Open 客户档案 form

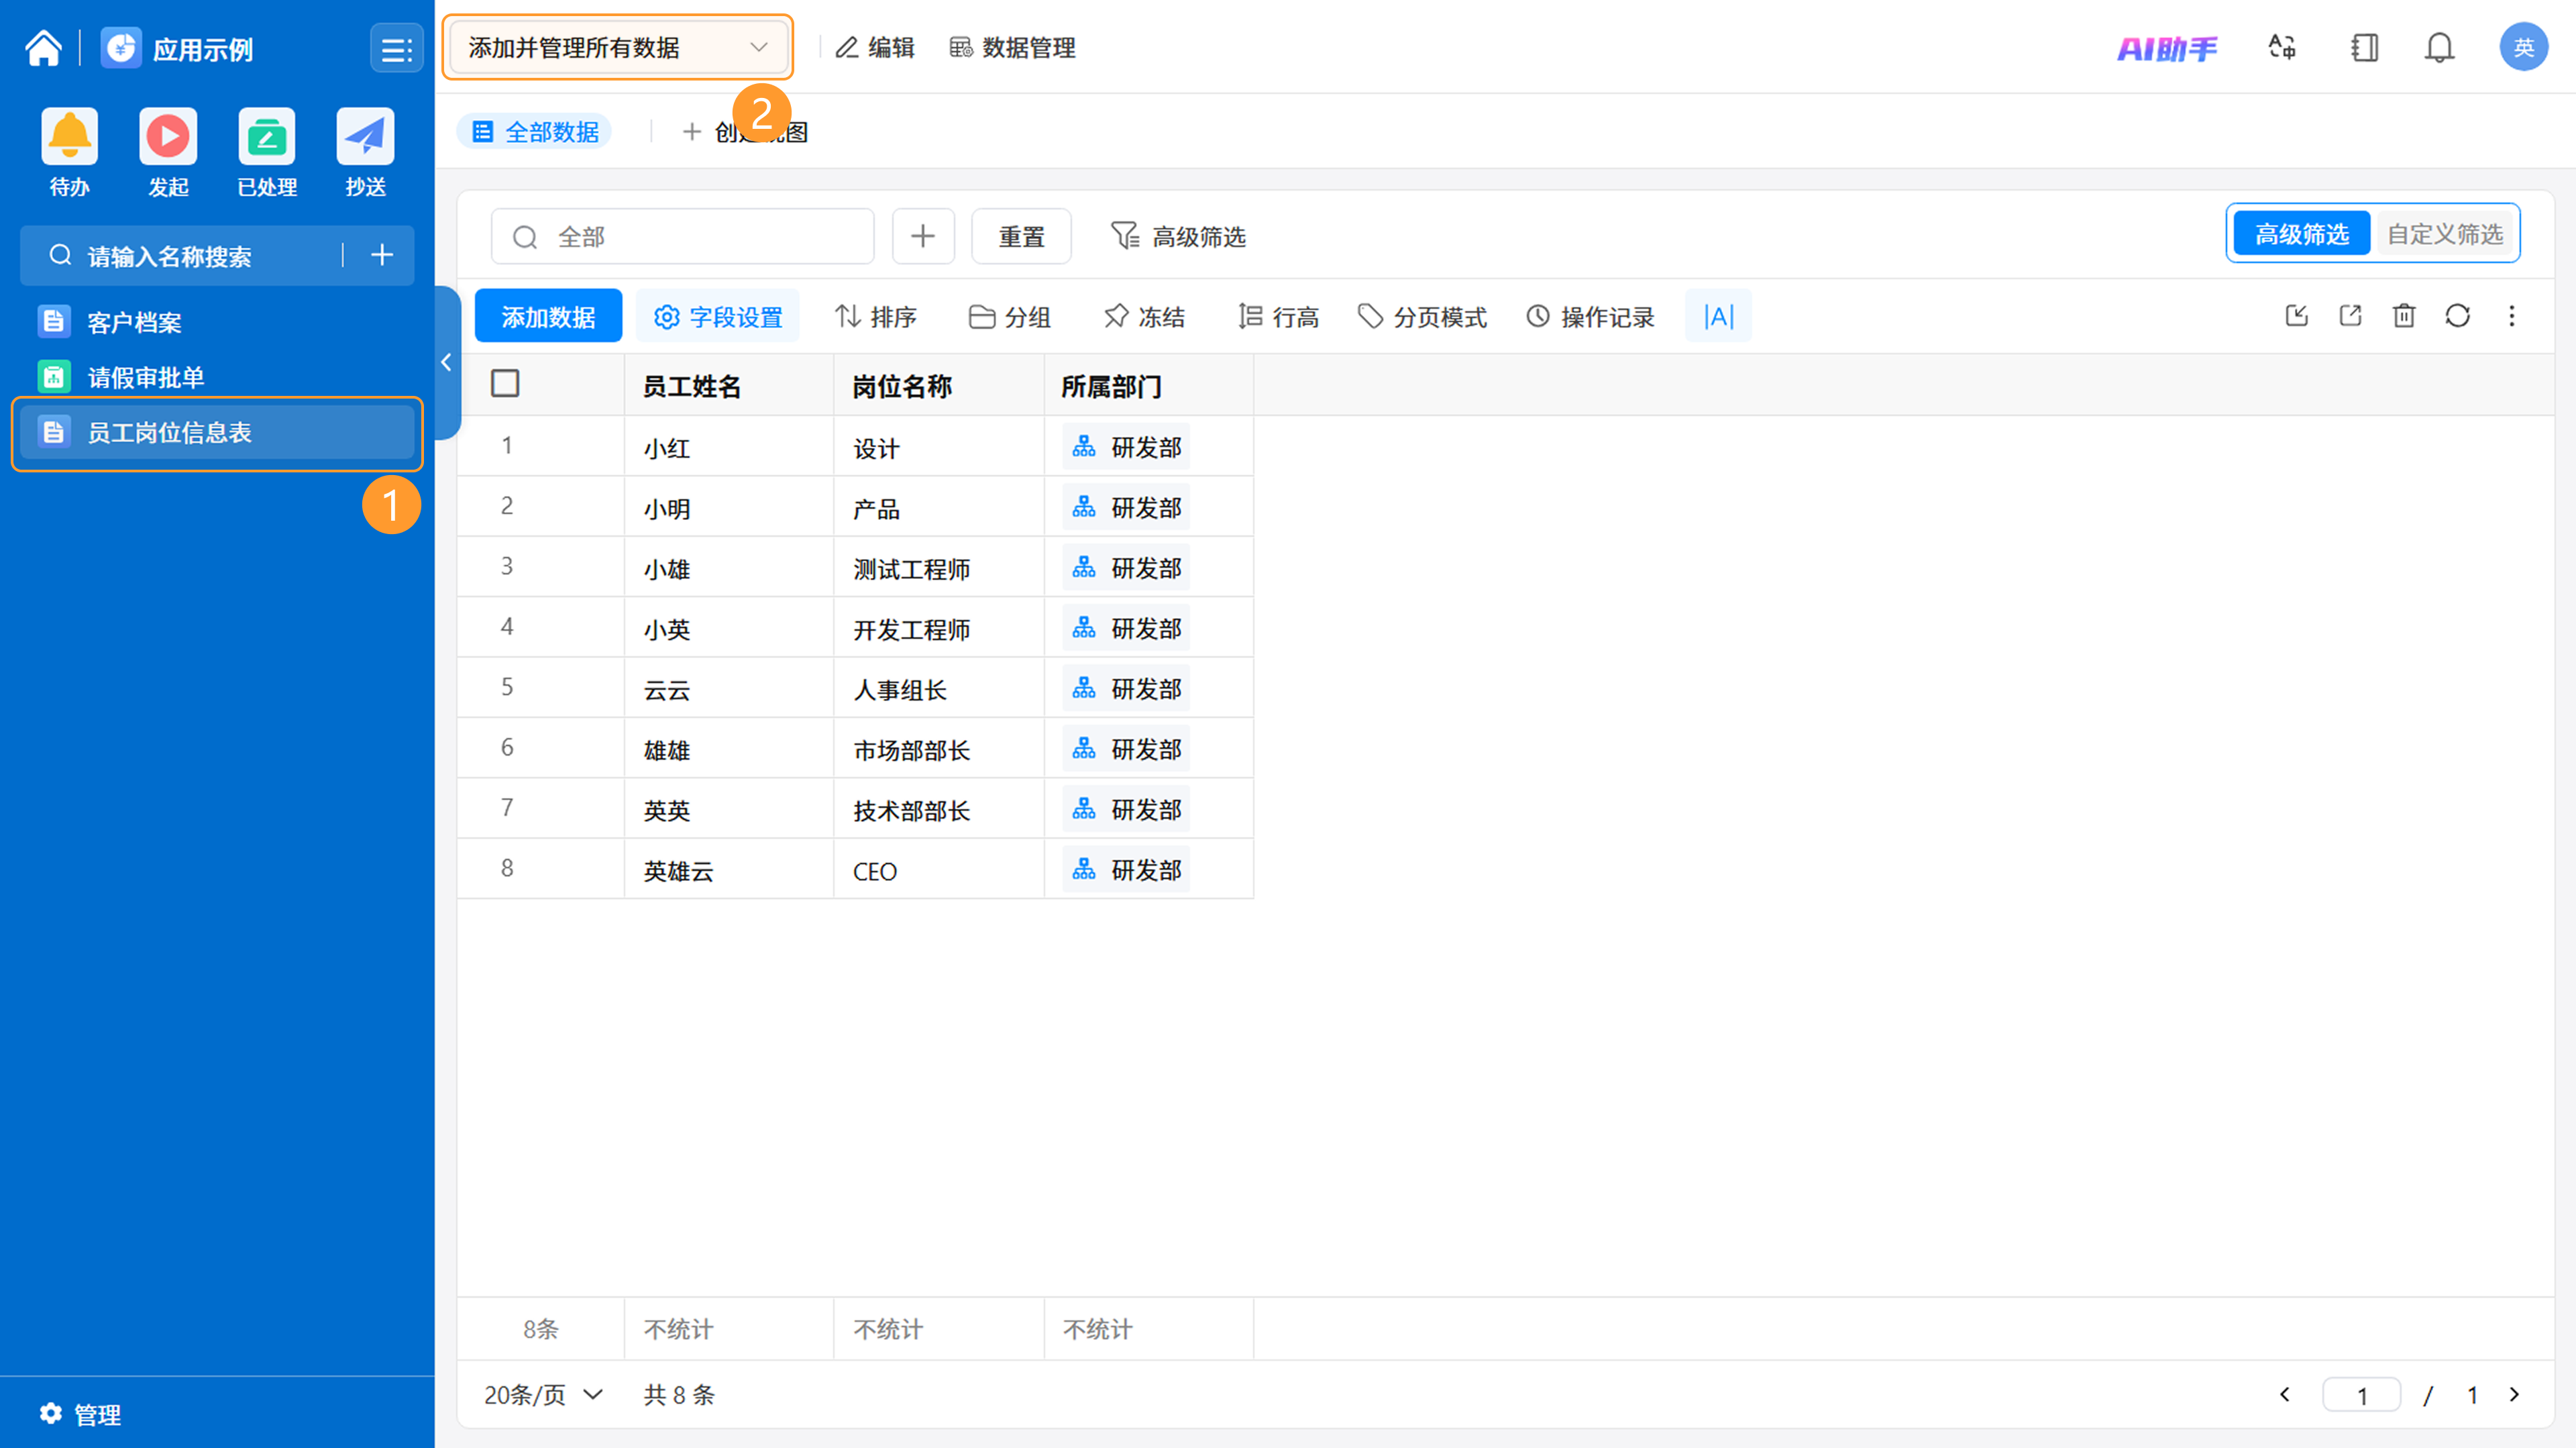[x=216, y=322]
